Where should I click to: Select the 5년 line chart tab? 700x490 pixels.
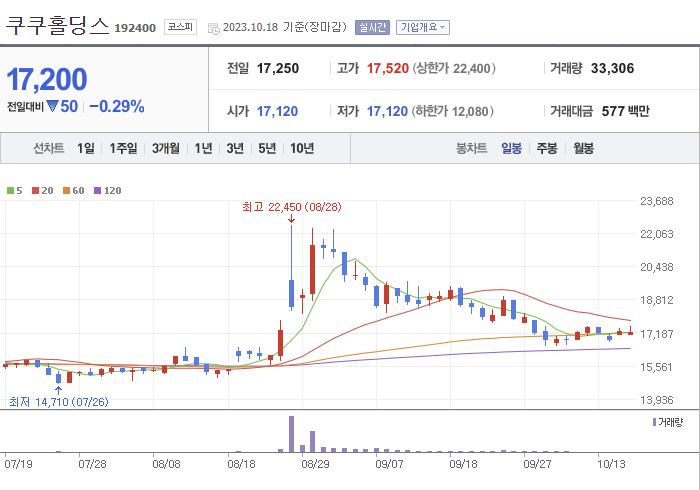[267, 148]
